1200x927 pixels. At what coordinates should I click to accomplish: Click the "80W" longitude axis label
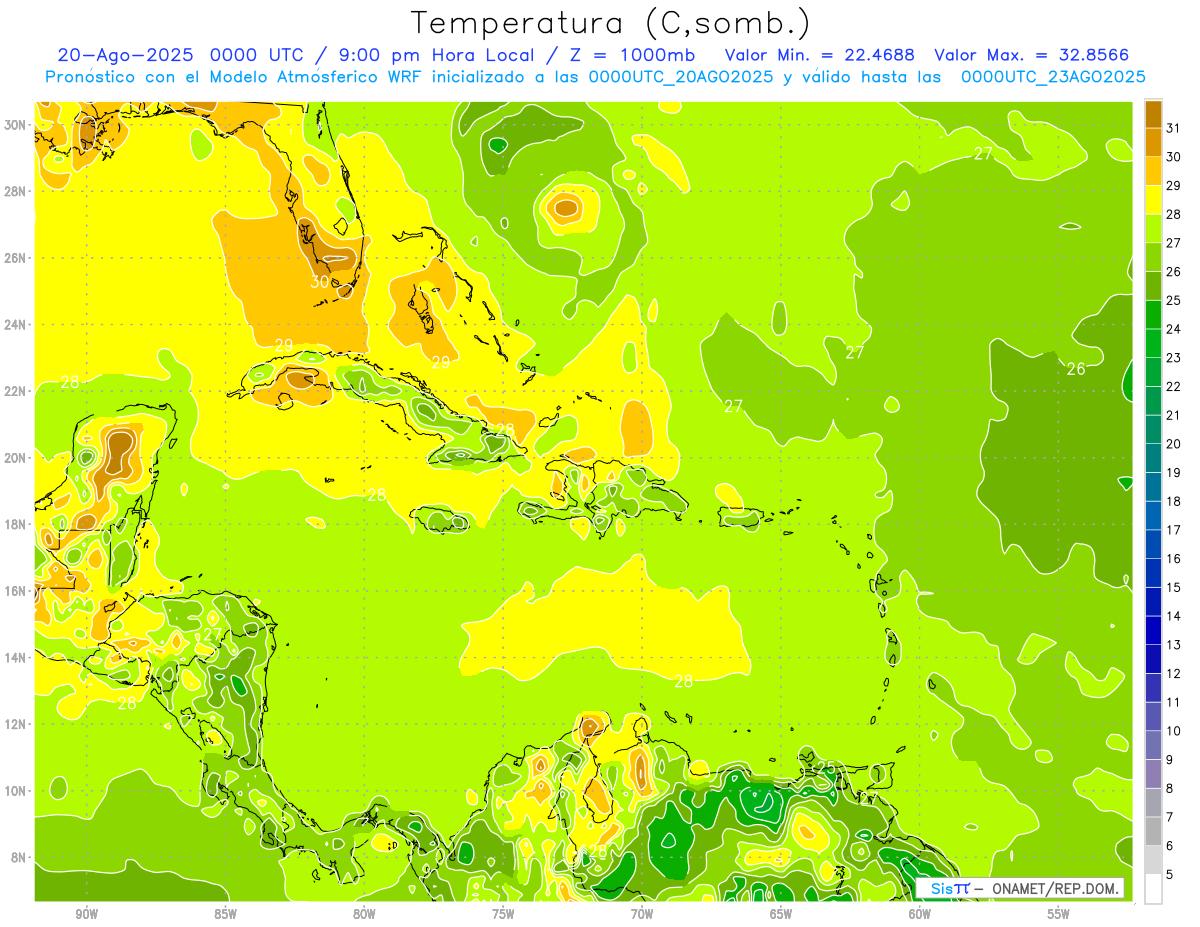point(364,914)
